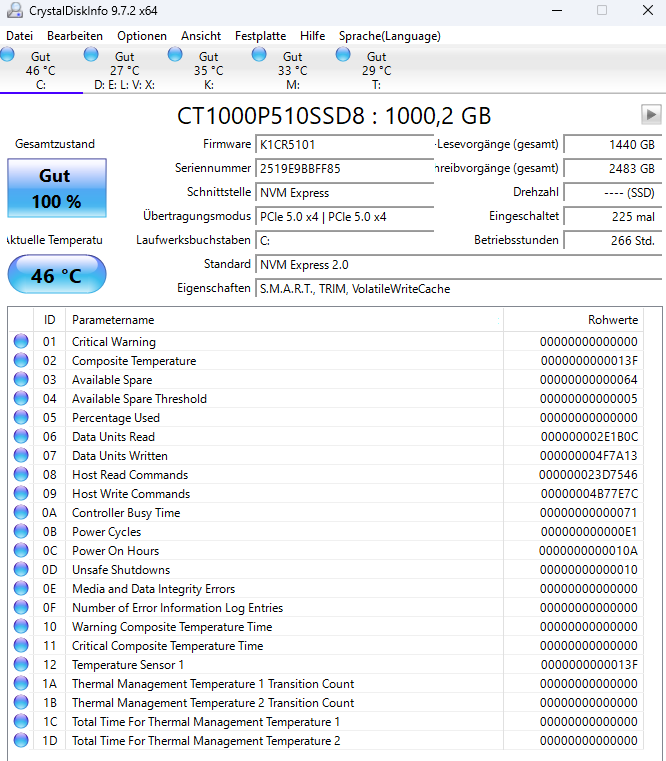Screen dimensions: 666x761
Task: Click raw value 0000000000E1 of Power Cycles
Action: pyautogui.click(x=589, y=531)
